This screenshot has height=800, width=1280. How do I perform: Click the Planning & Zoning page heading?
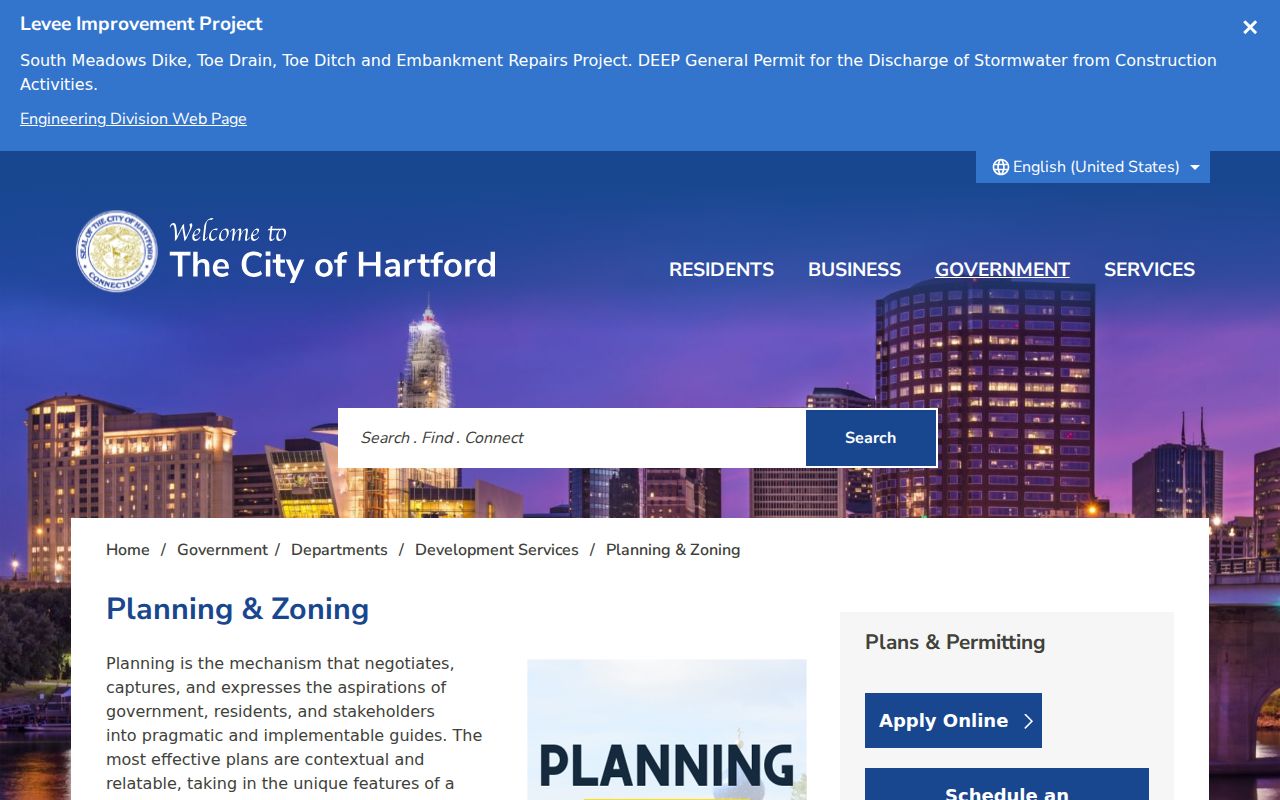(x=237, y=609)
